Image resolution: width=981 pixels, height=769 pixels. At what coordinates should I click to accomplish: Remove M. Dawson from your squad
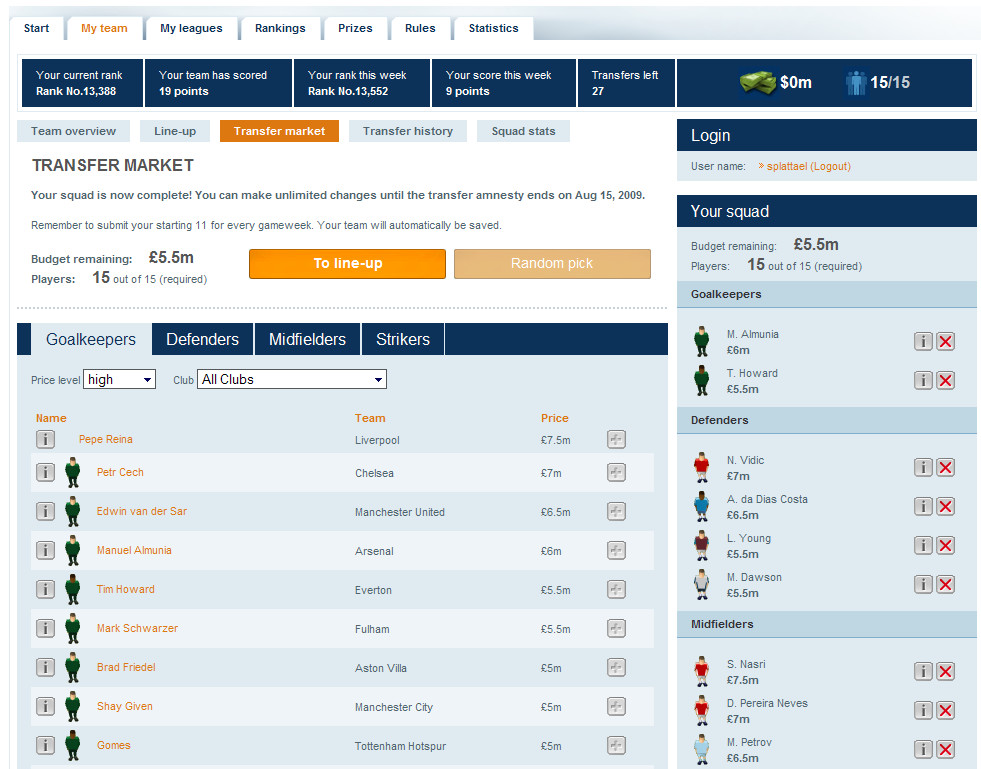click(945, 584)
